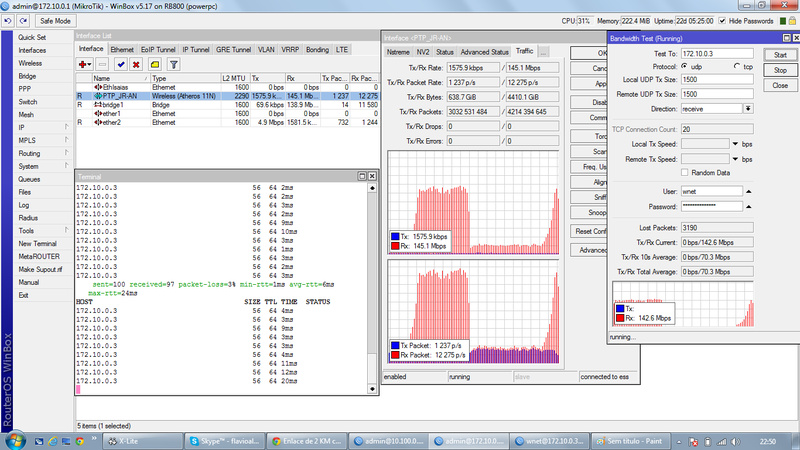800x450 pixels.
Task: Expand the IP submenu in sidebar
Action: click(66, 127)
